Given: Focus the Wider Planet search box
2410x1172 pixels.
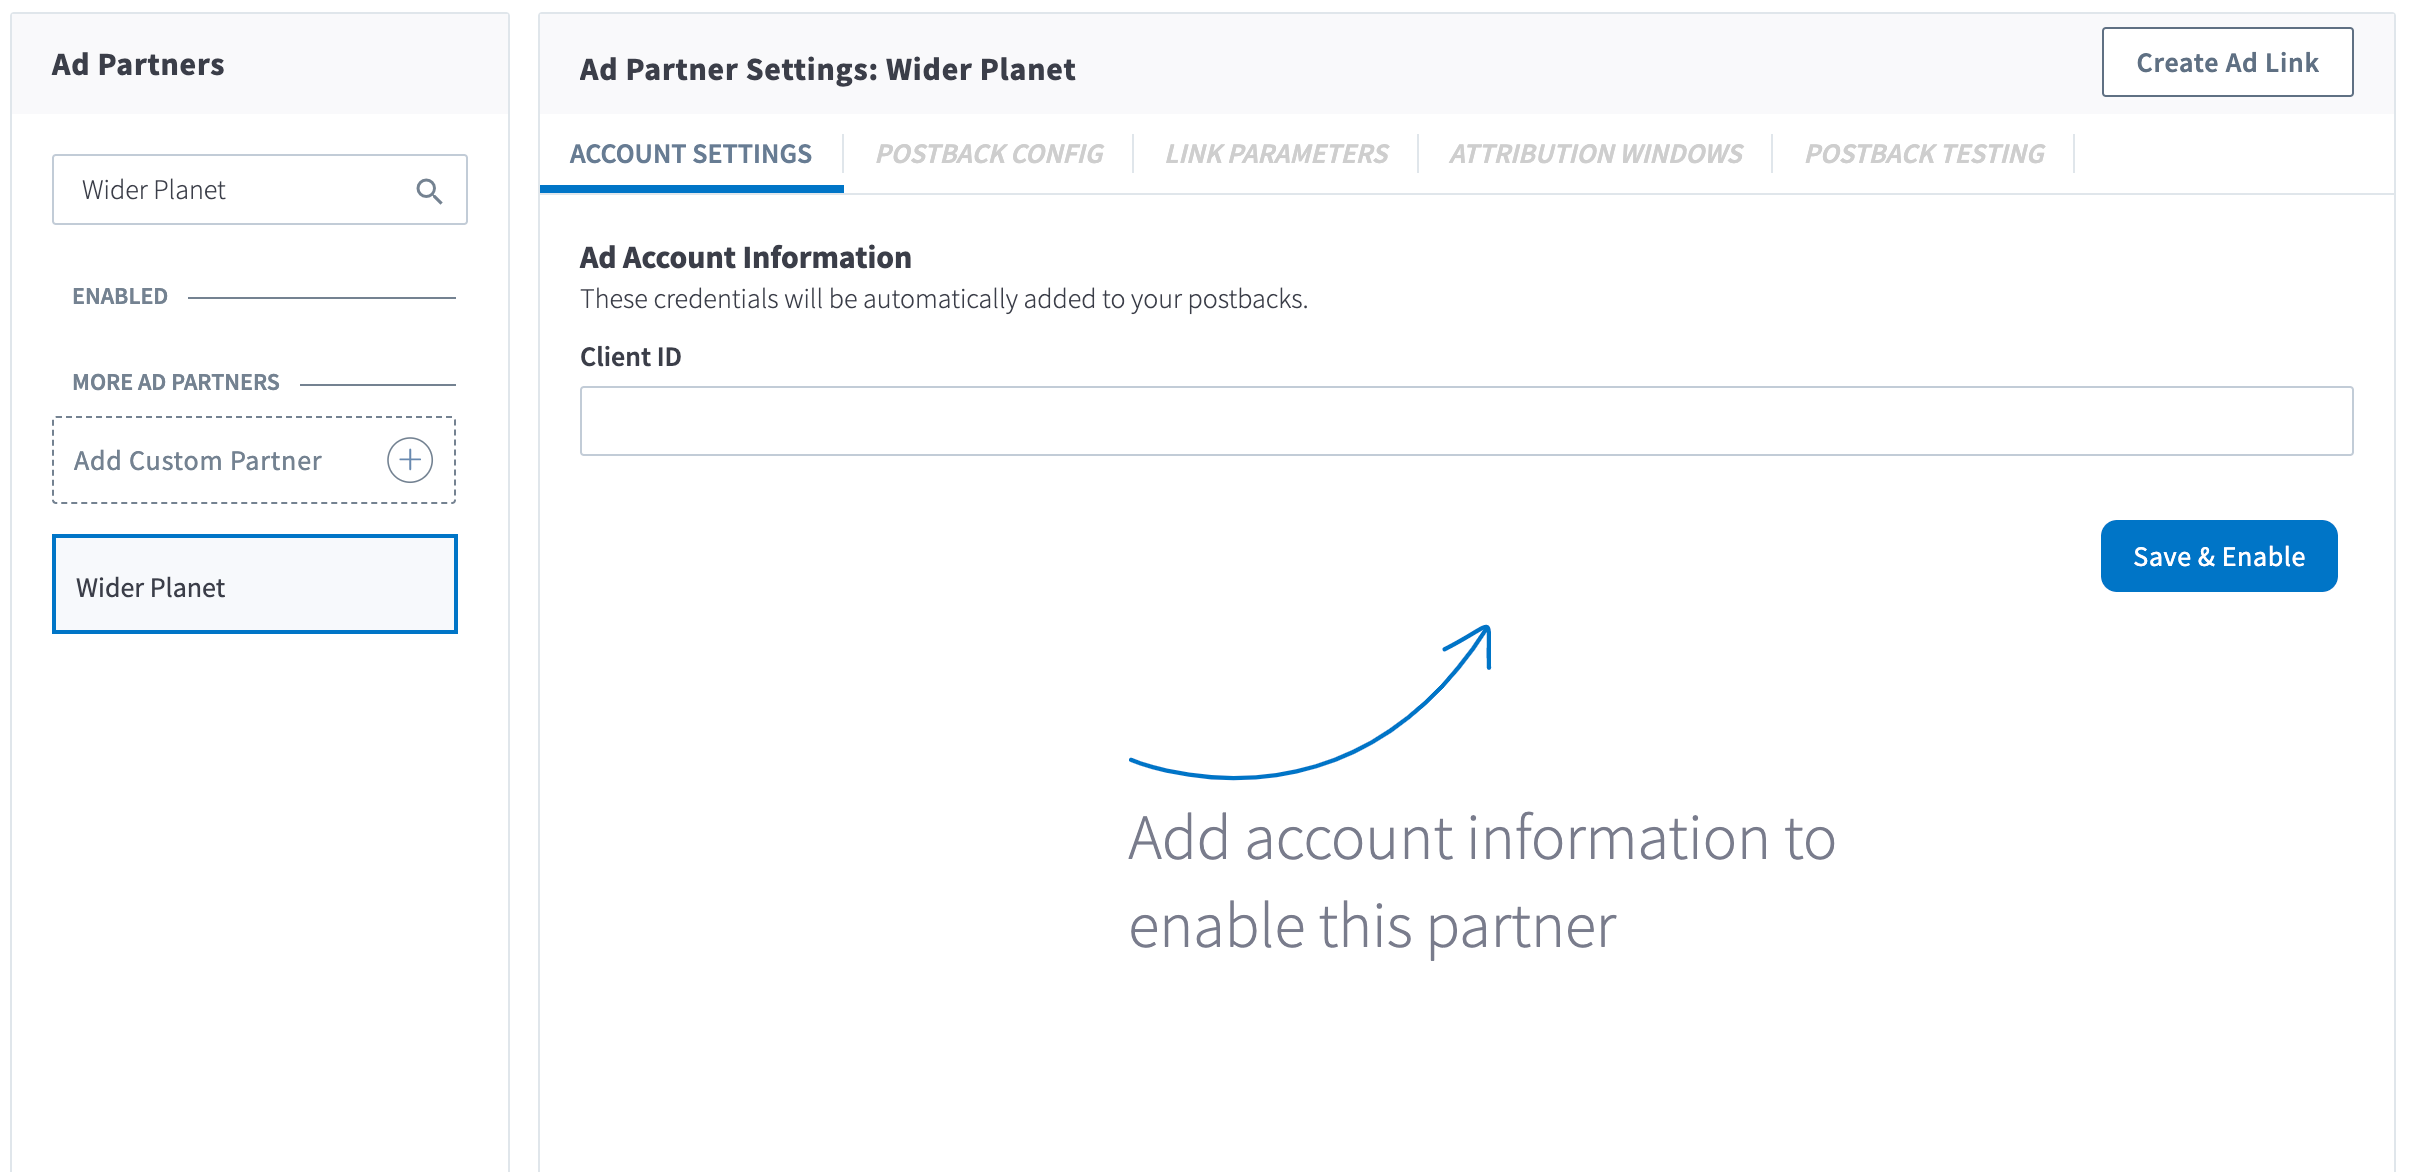Looking at the screenshot, I should (235, 190).
